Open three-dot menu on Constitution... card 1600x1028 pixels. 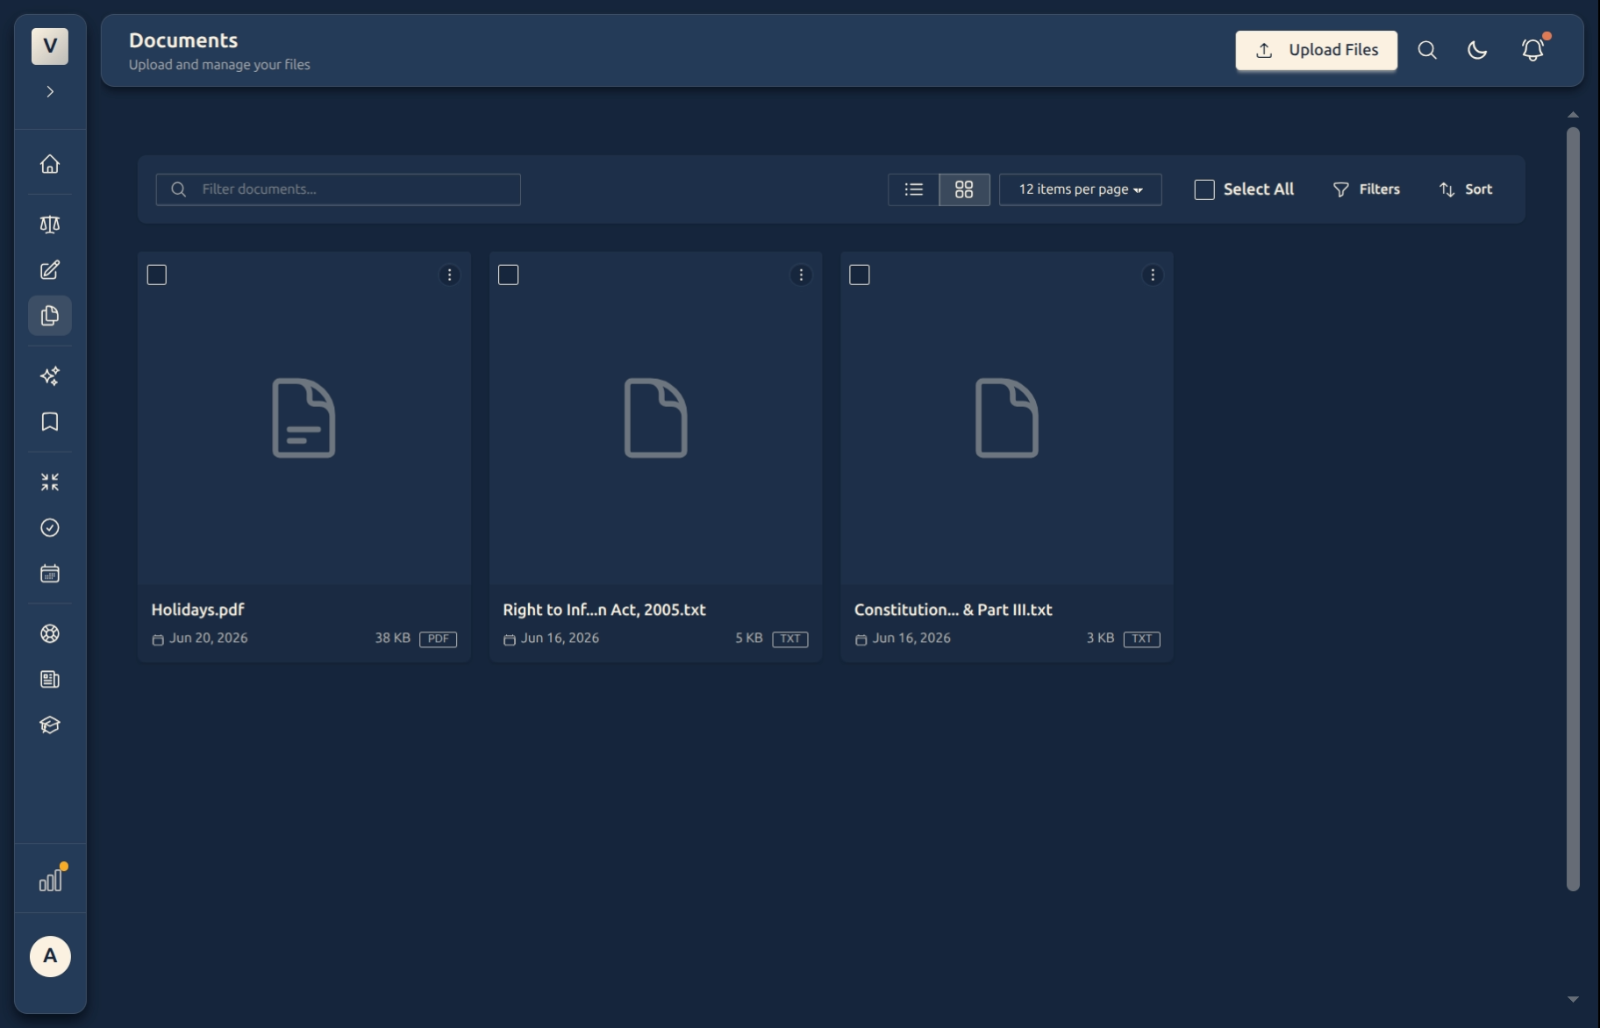[1152, 275]
